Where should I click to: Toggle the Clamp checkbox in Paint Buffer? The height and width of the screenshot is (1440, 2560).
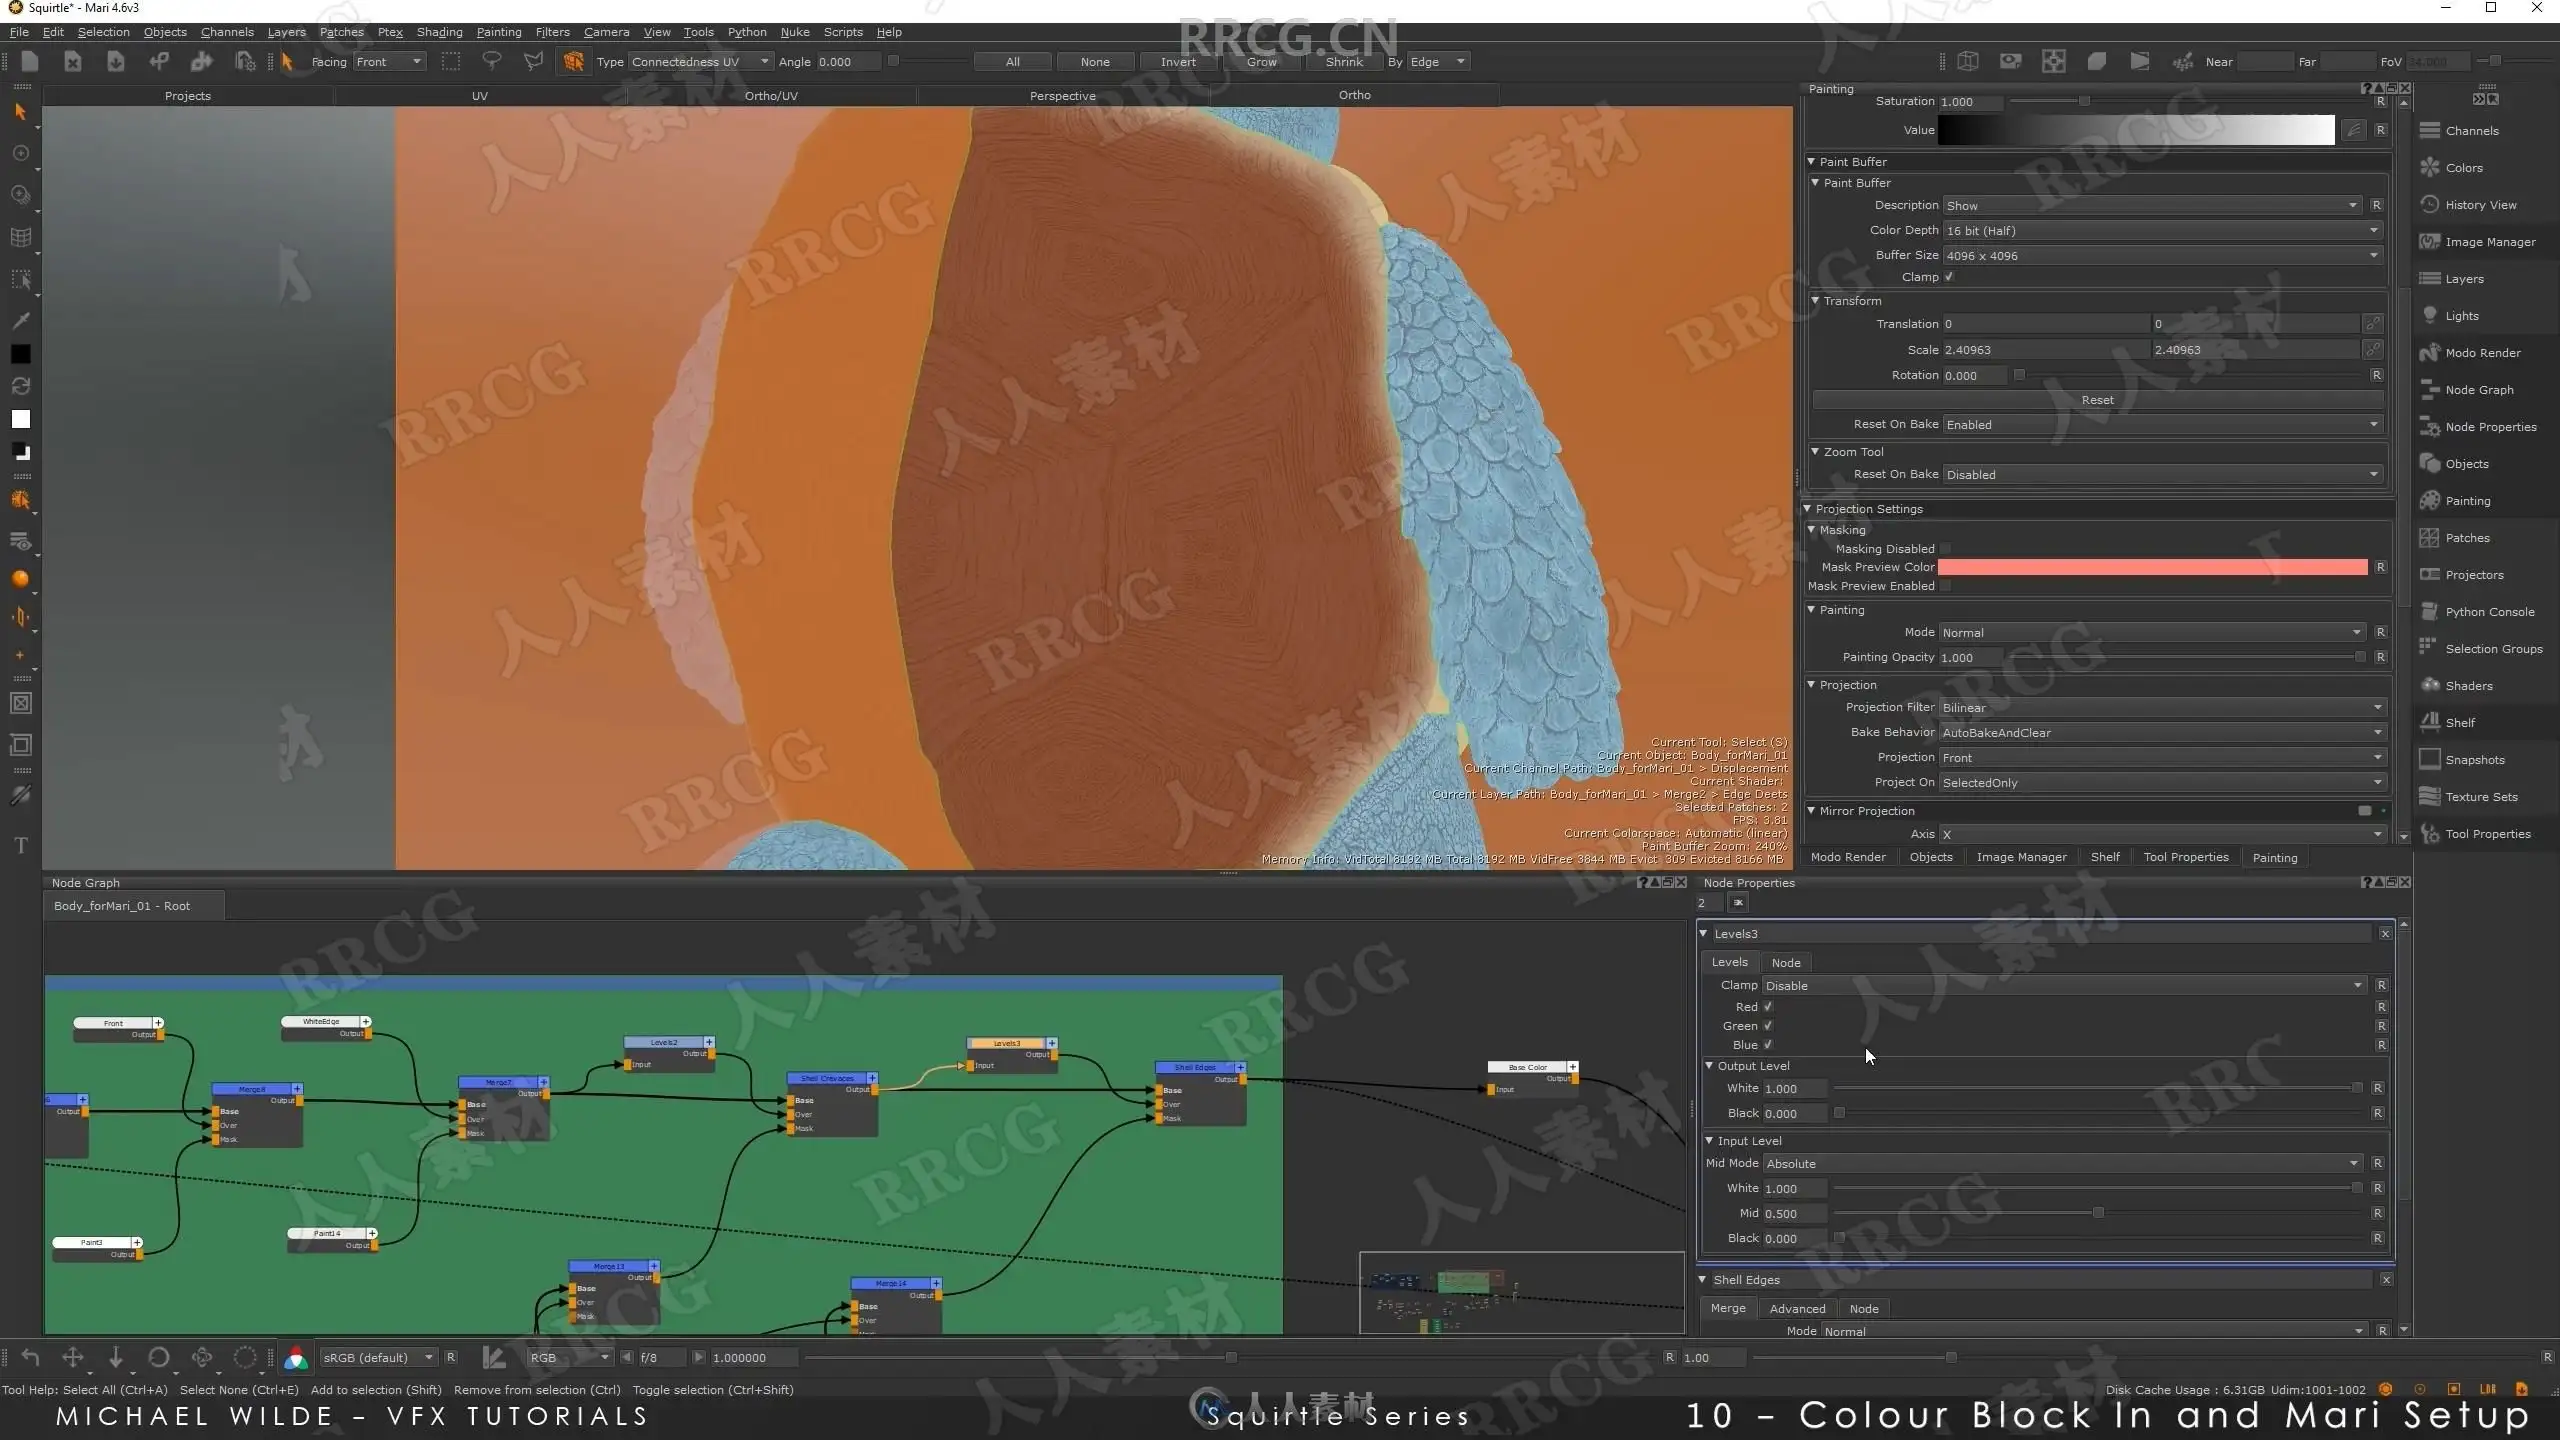(1949, 277)
